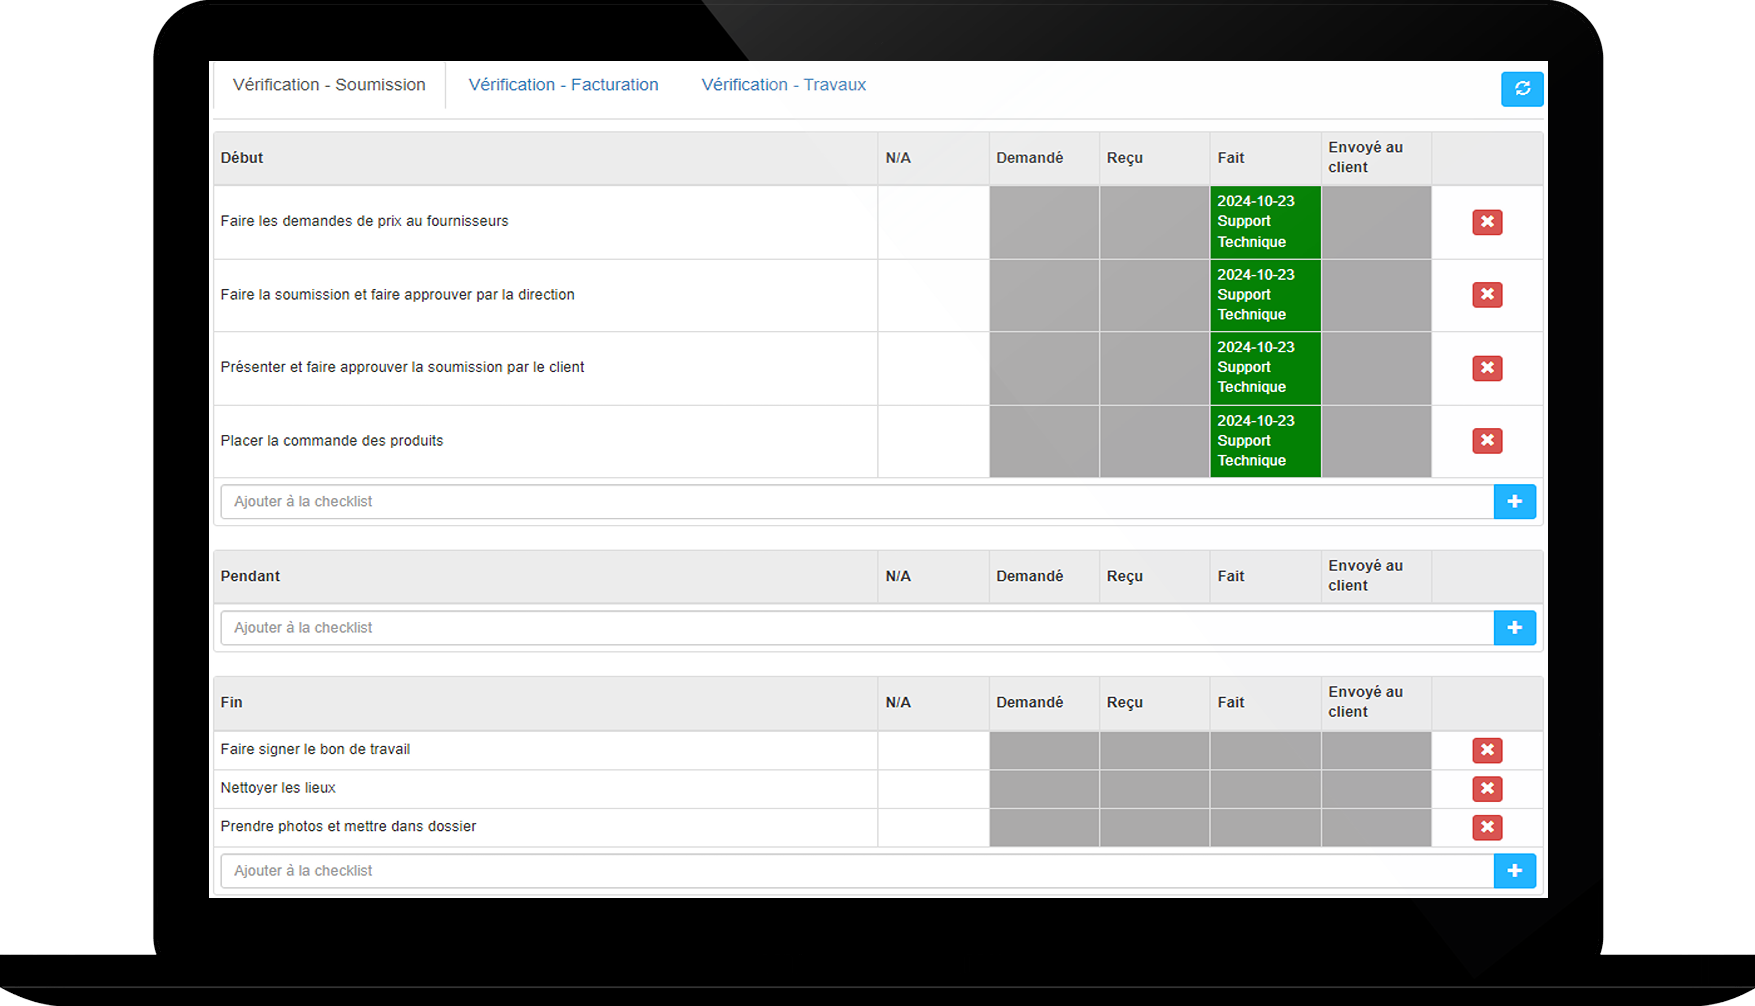This screenshot has width=1755, height=1006.
Task: Toggle Fait cell for 'Nettoyer les lieux'
Action: click(x=1265, y=789)
